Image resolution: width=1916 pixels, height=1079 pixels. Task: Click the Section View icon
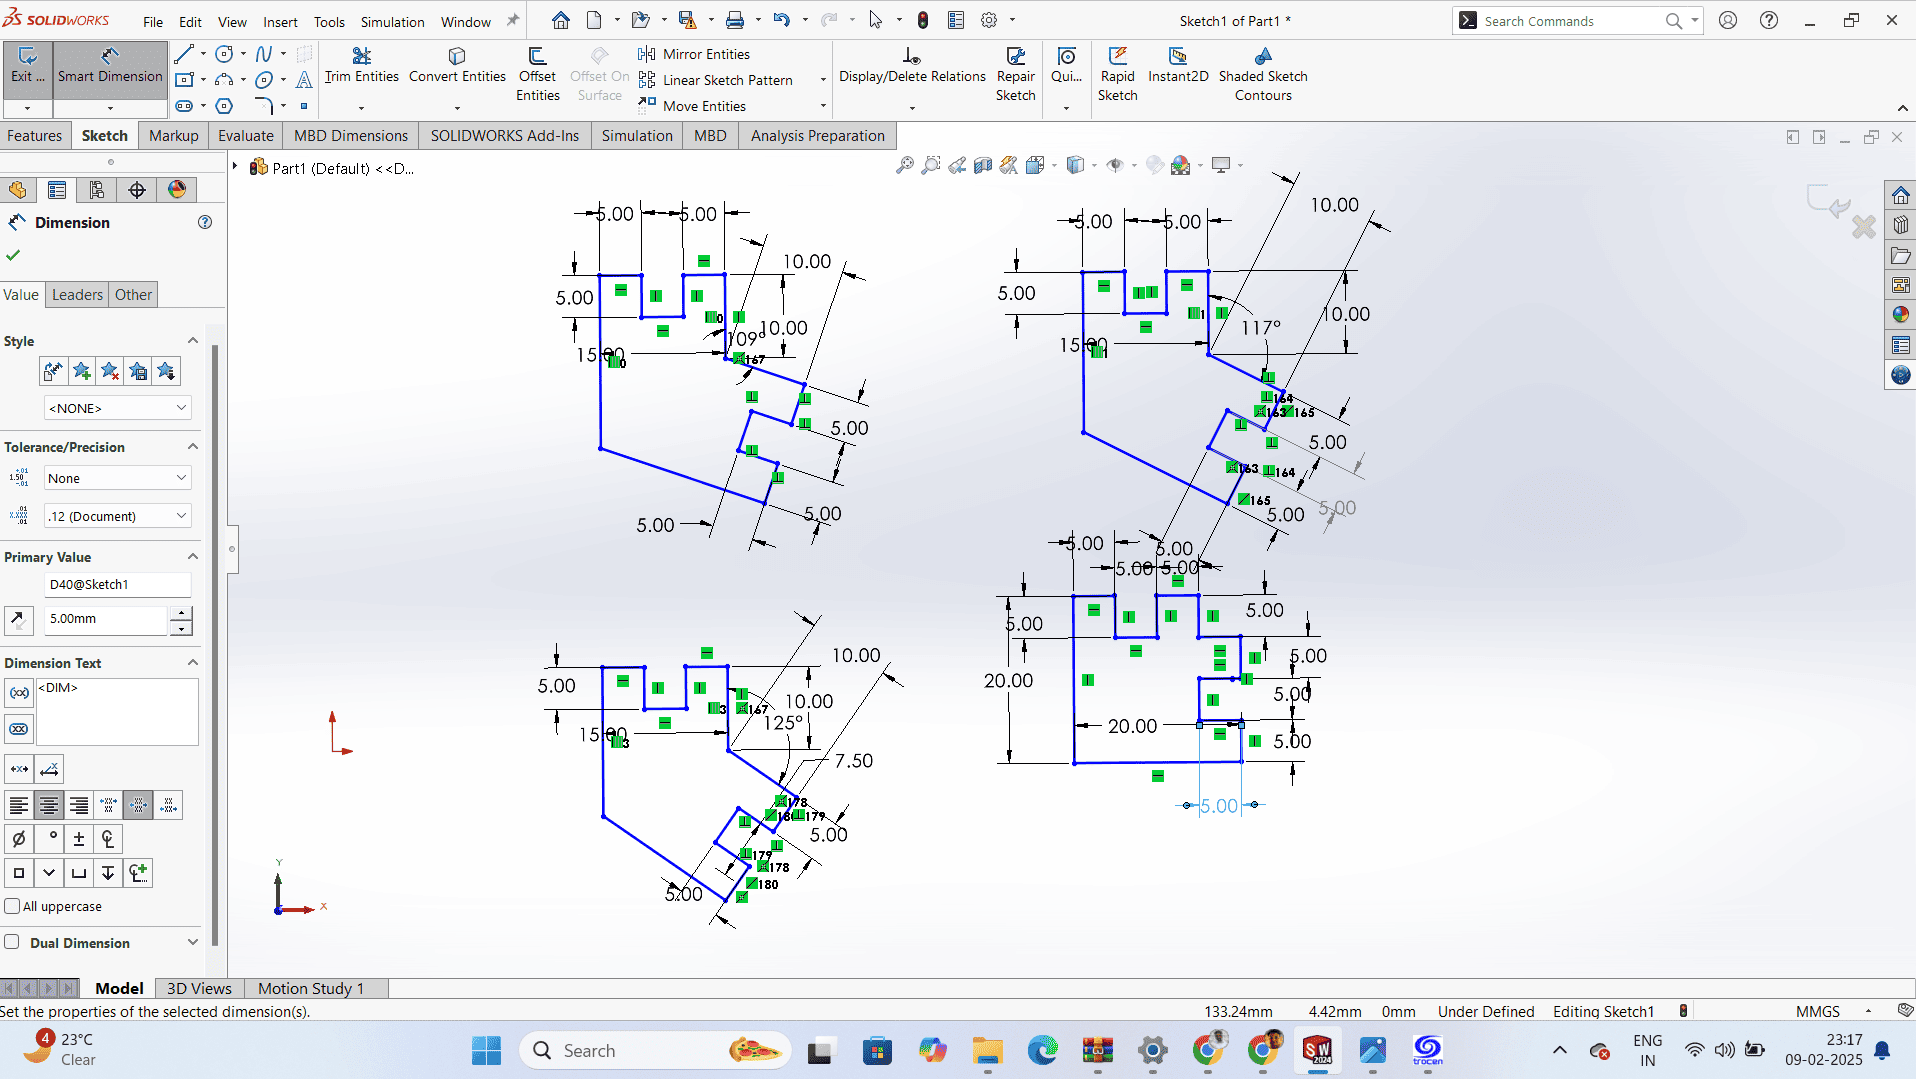pyautogui.click(x=983, y=165)
